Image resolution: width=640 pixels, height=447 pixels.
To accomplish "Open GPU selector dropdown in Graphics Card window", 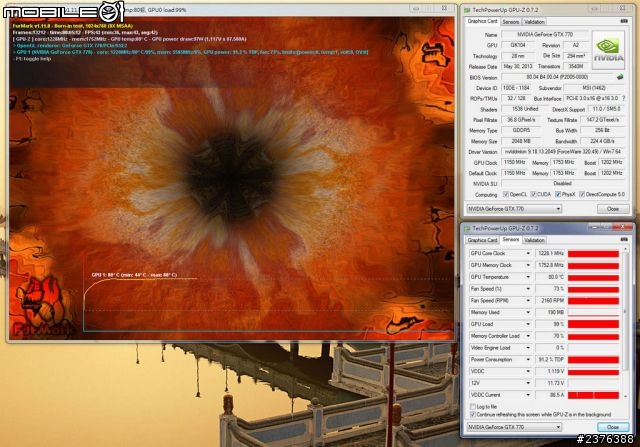I will point(514,209).
